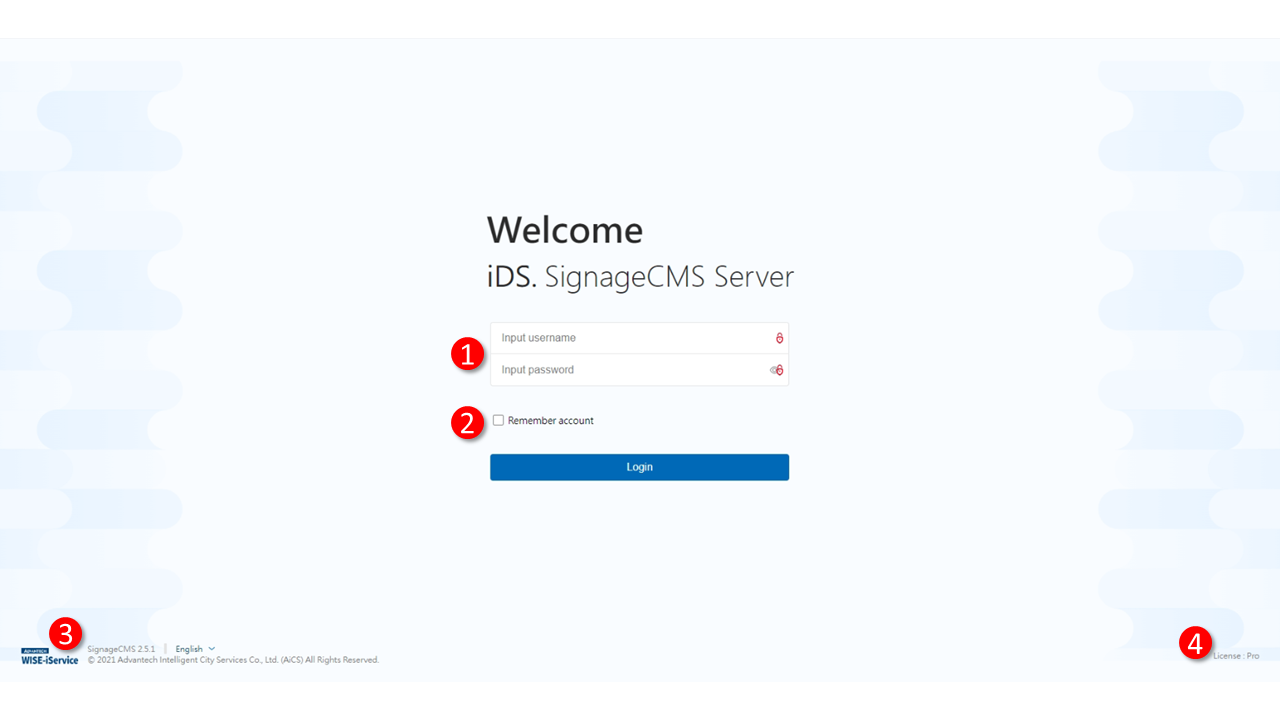Click the red number 4 marker
The height and width of the screenshot is (720, 1280).
(x=1195, y=642)
